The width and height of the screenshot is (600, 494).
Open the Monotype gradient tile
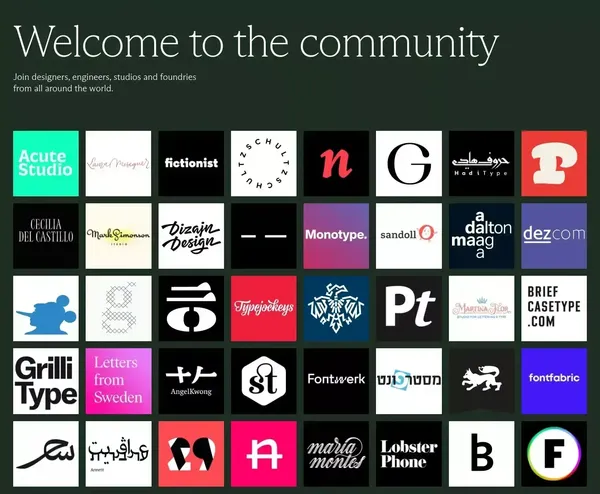(336, 236)
